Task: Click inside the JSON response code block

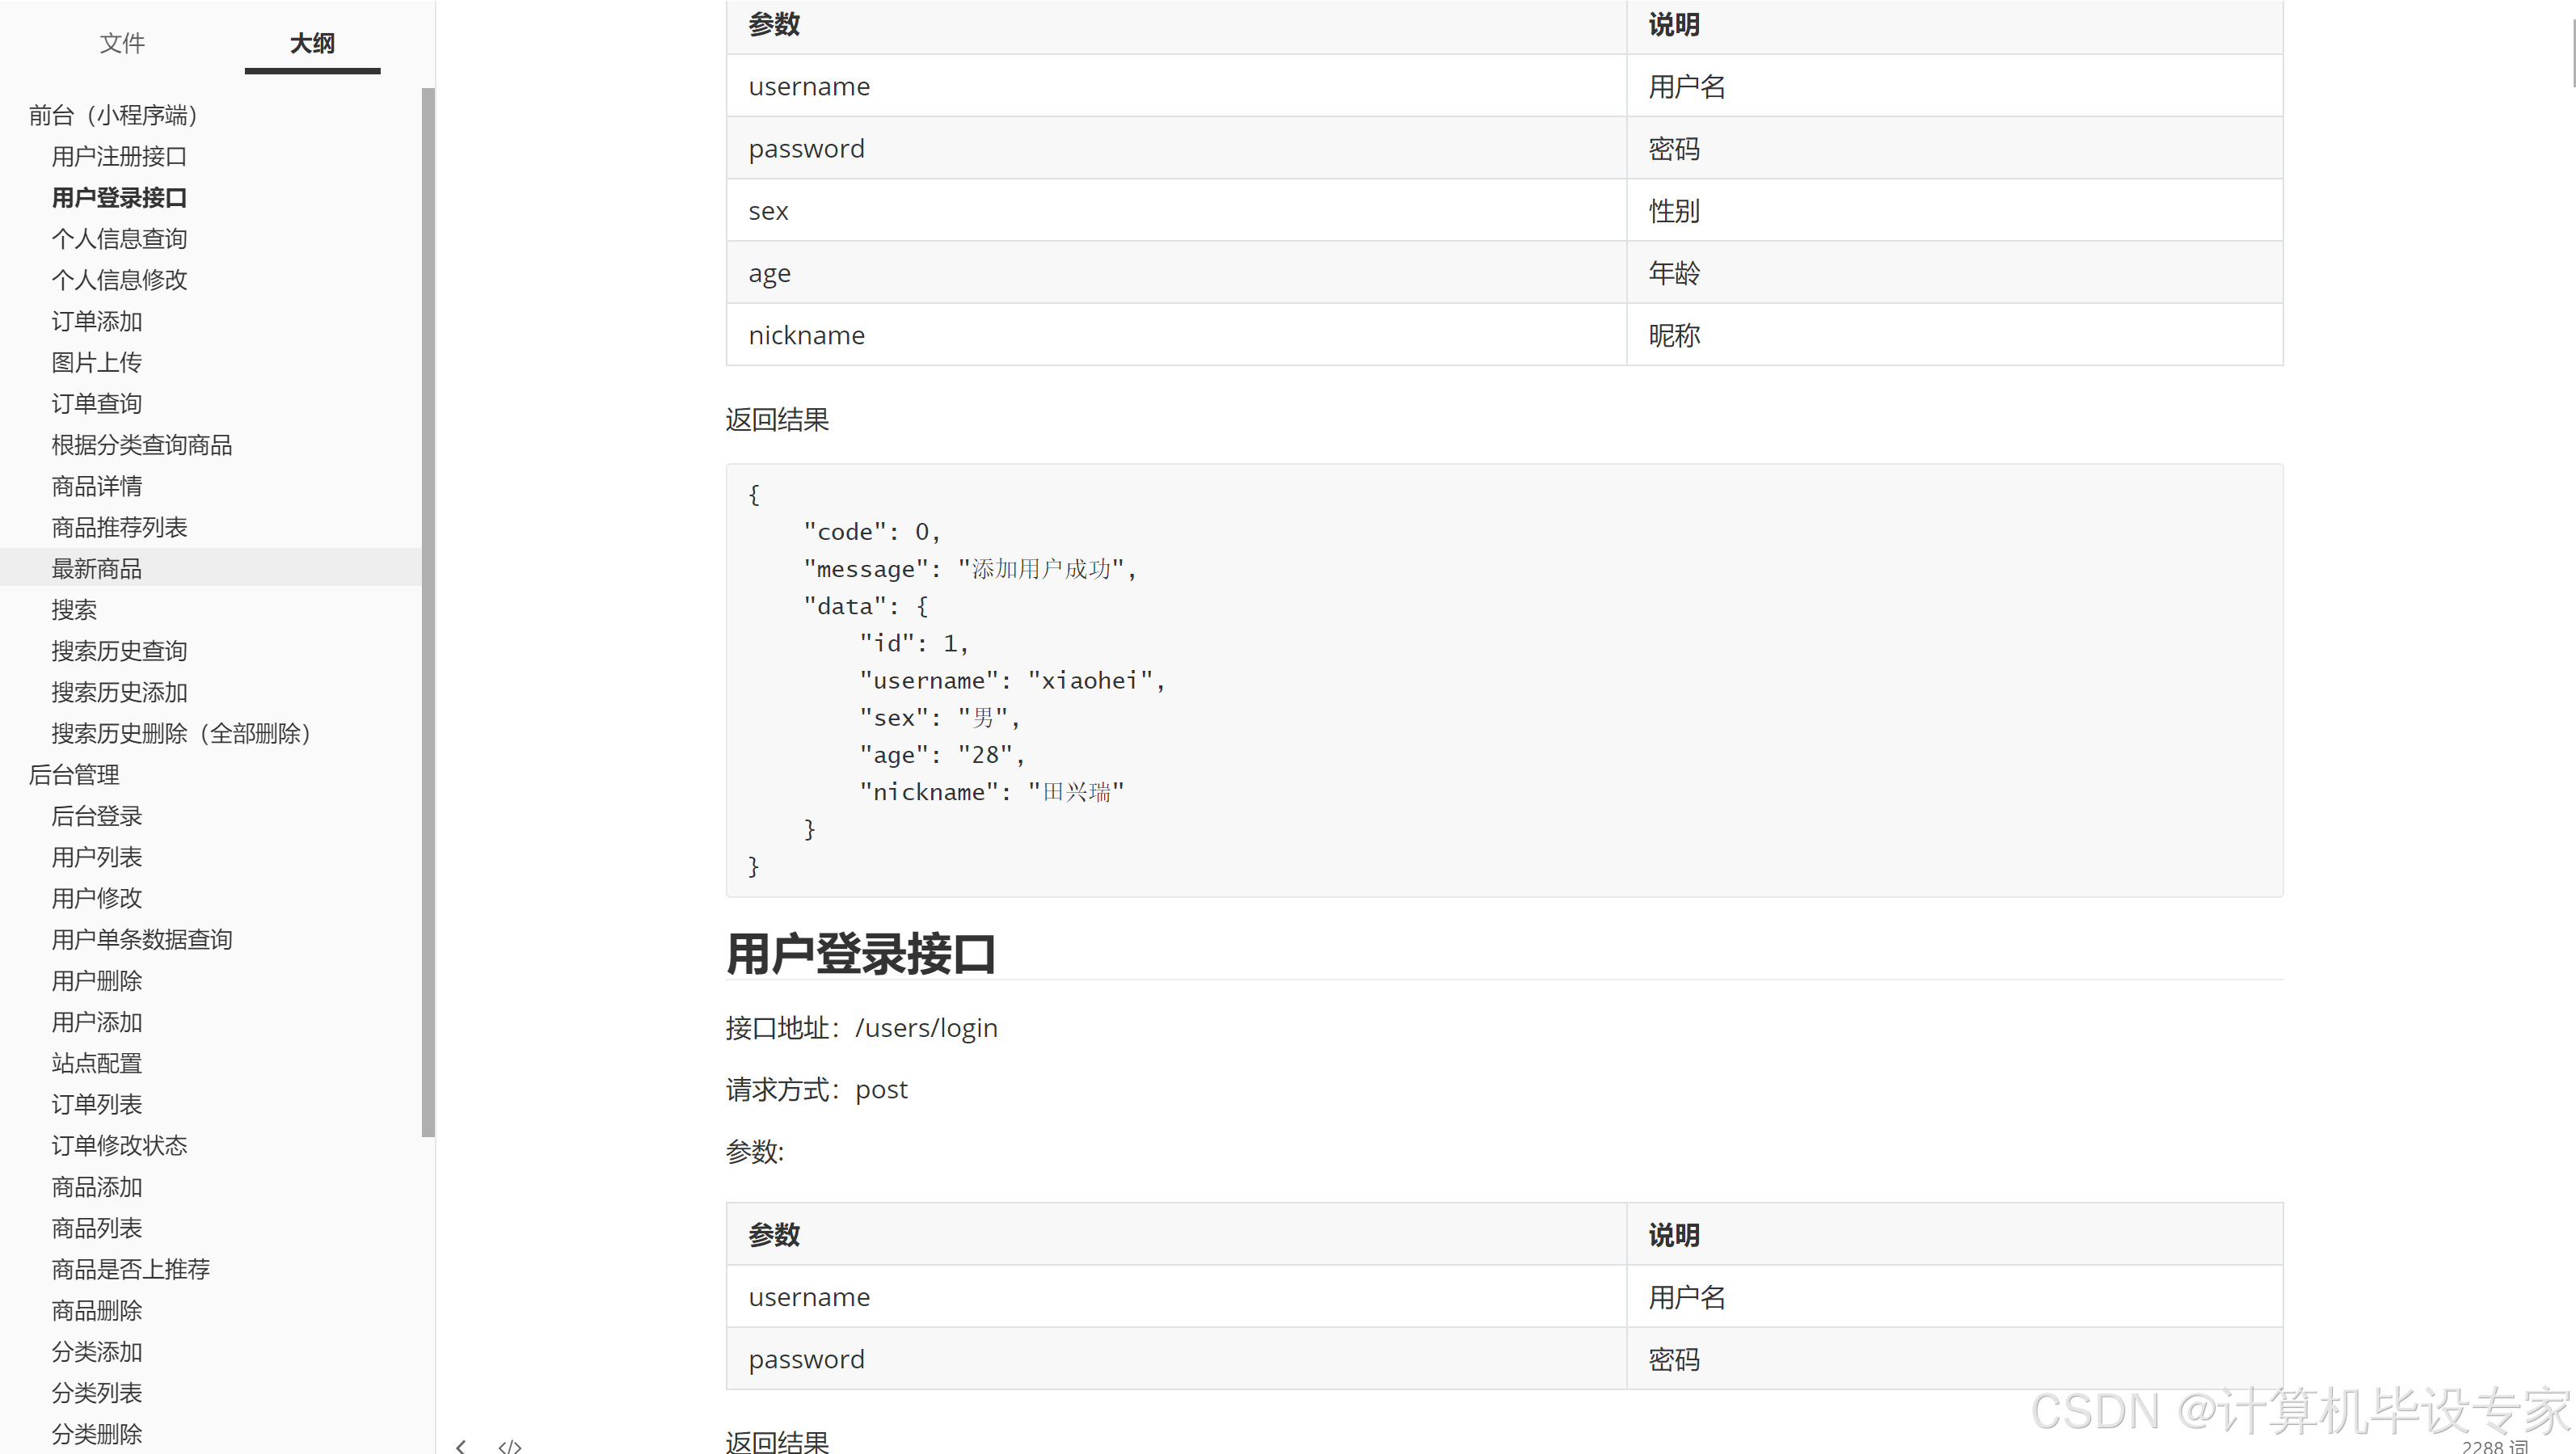Action: [1500, 680]
